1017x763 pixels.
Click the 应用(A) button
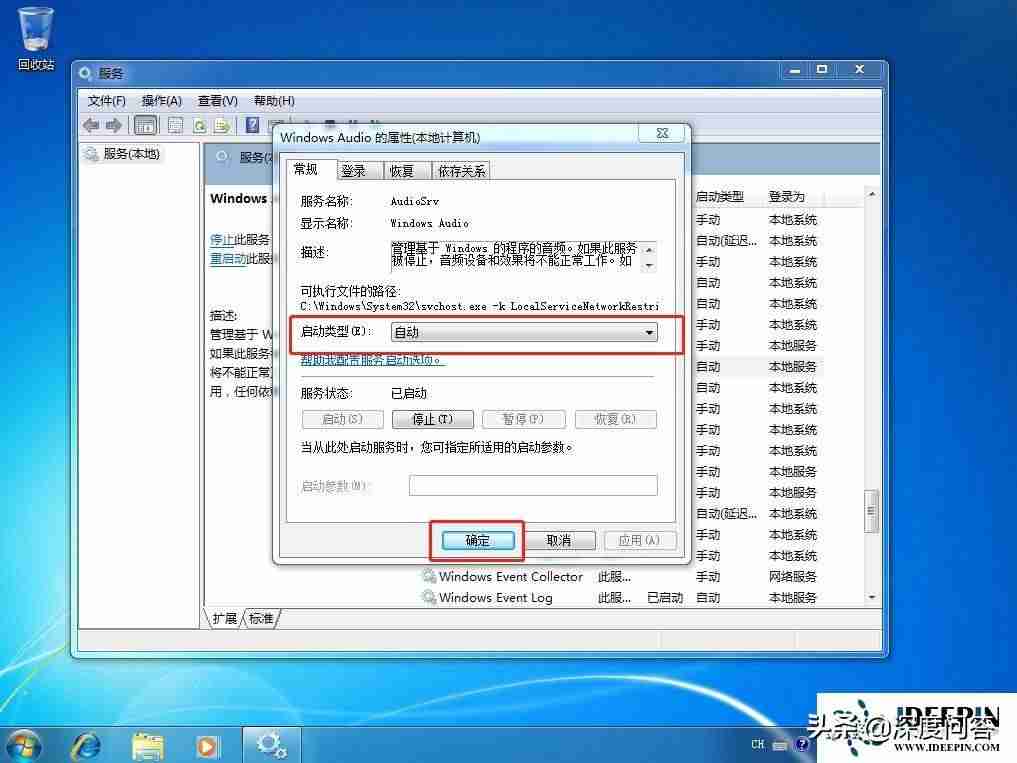pyautogui.click(x=640, y=540)
